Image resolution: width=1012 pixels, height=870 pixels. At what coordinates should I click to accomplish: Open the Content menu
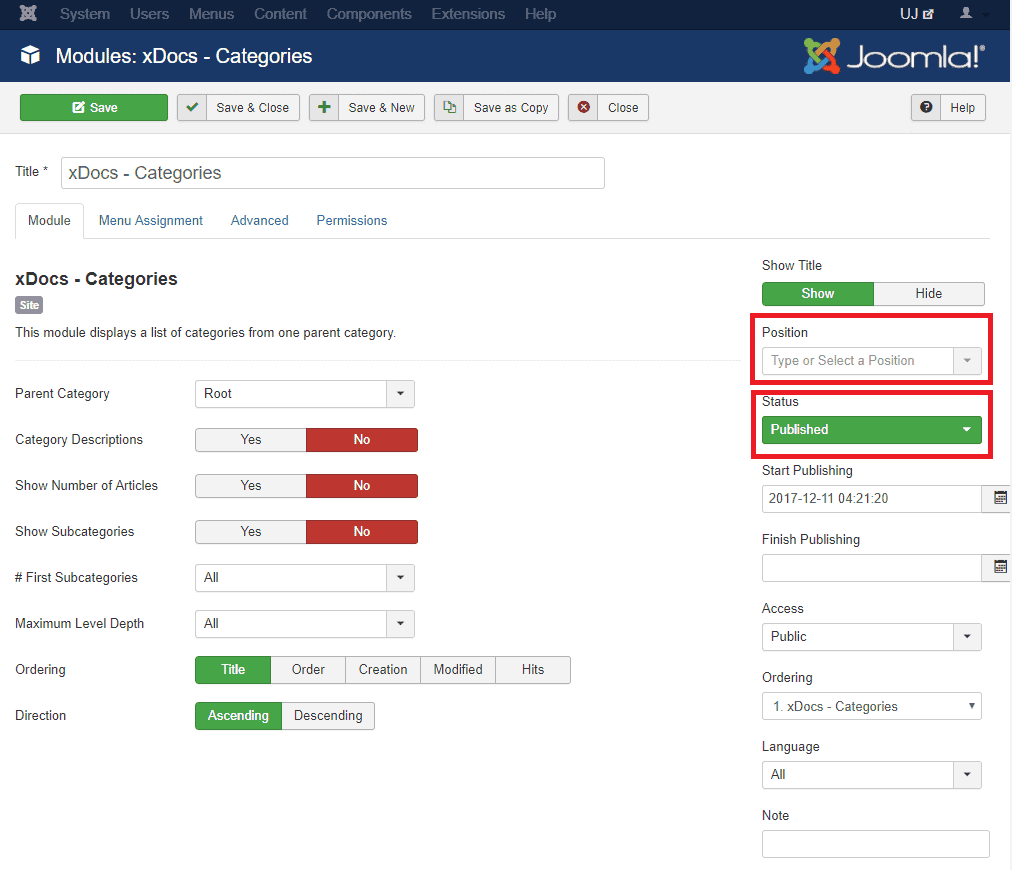[280, 14]
